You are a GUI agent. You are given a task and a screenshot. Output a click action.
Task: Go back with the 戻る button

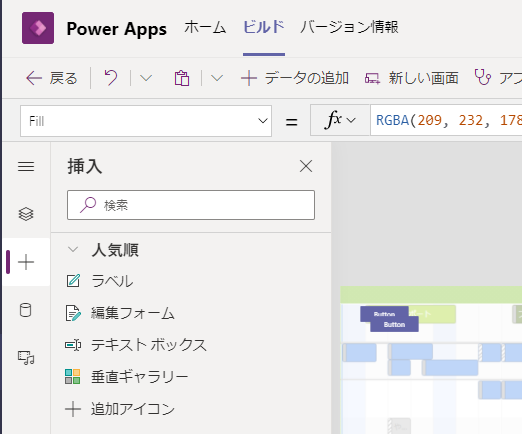click(52, 79)
